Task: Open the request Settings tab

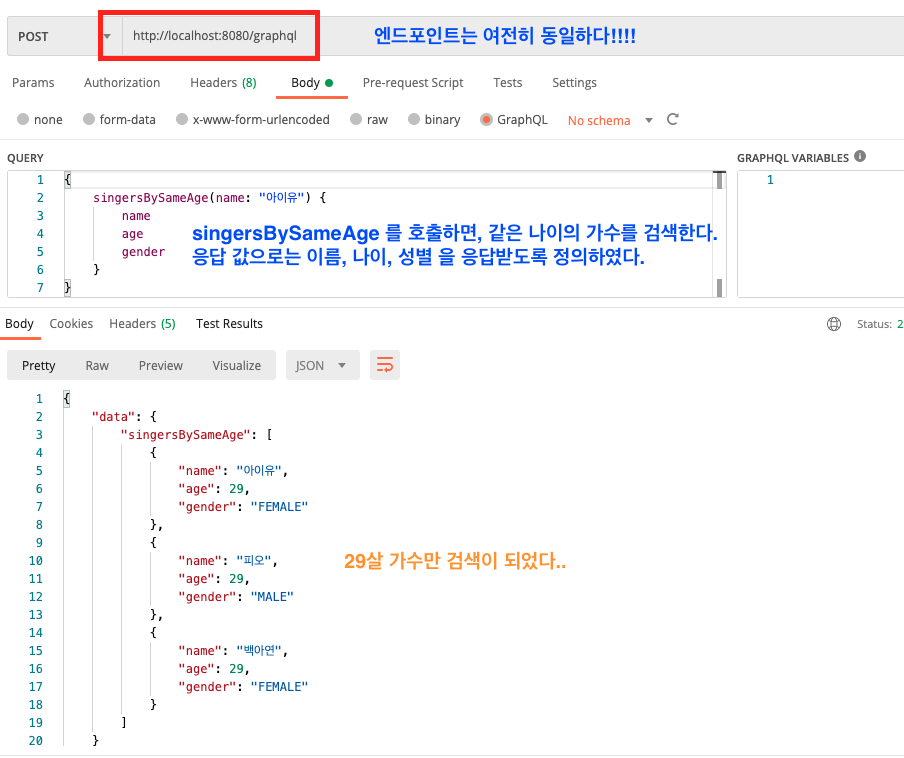Action: pyautogui.click(x=574, y=83)
